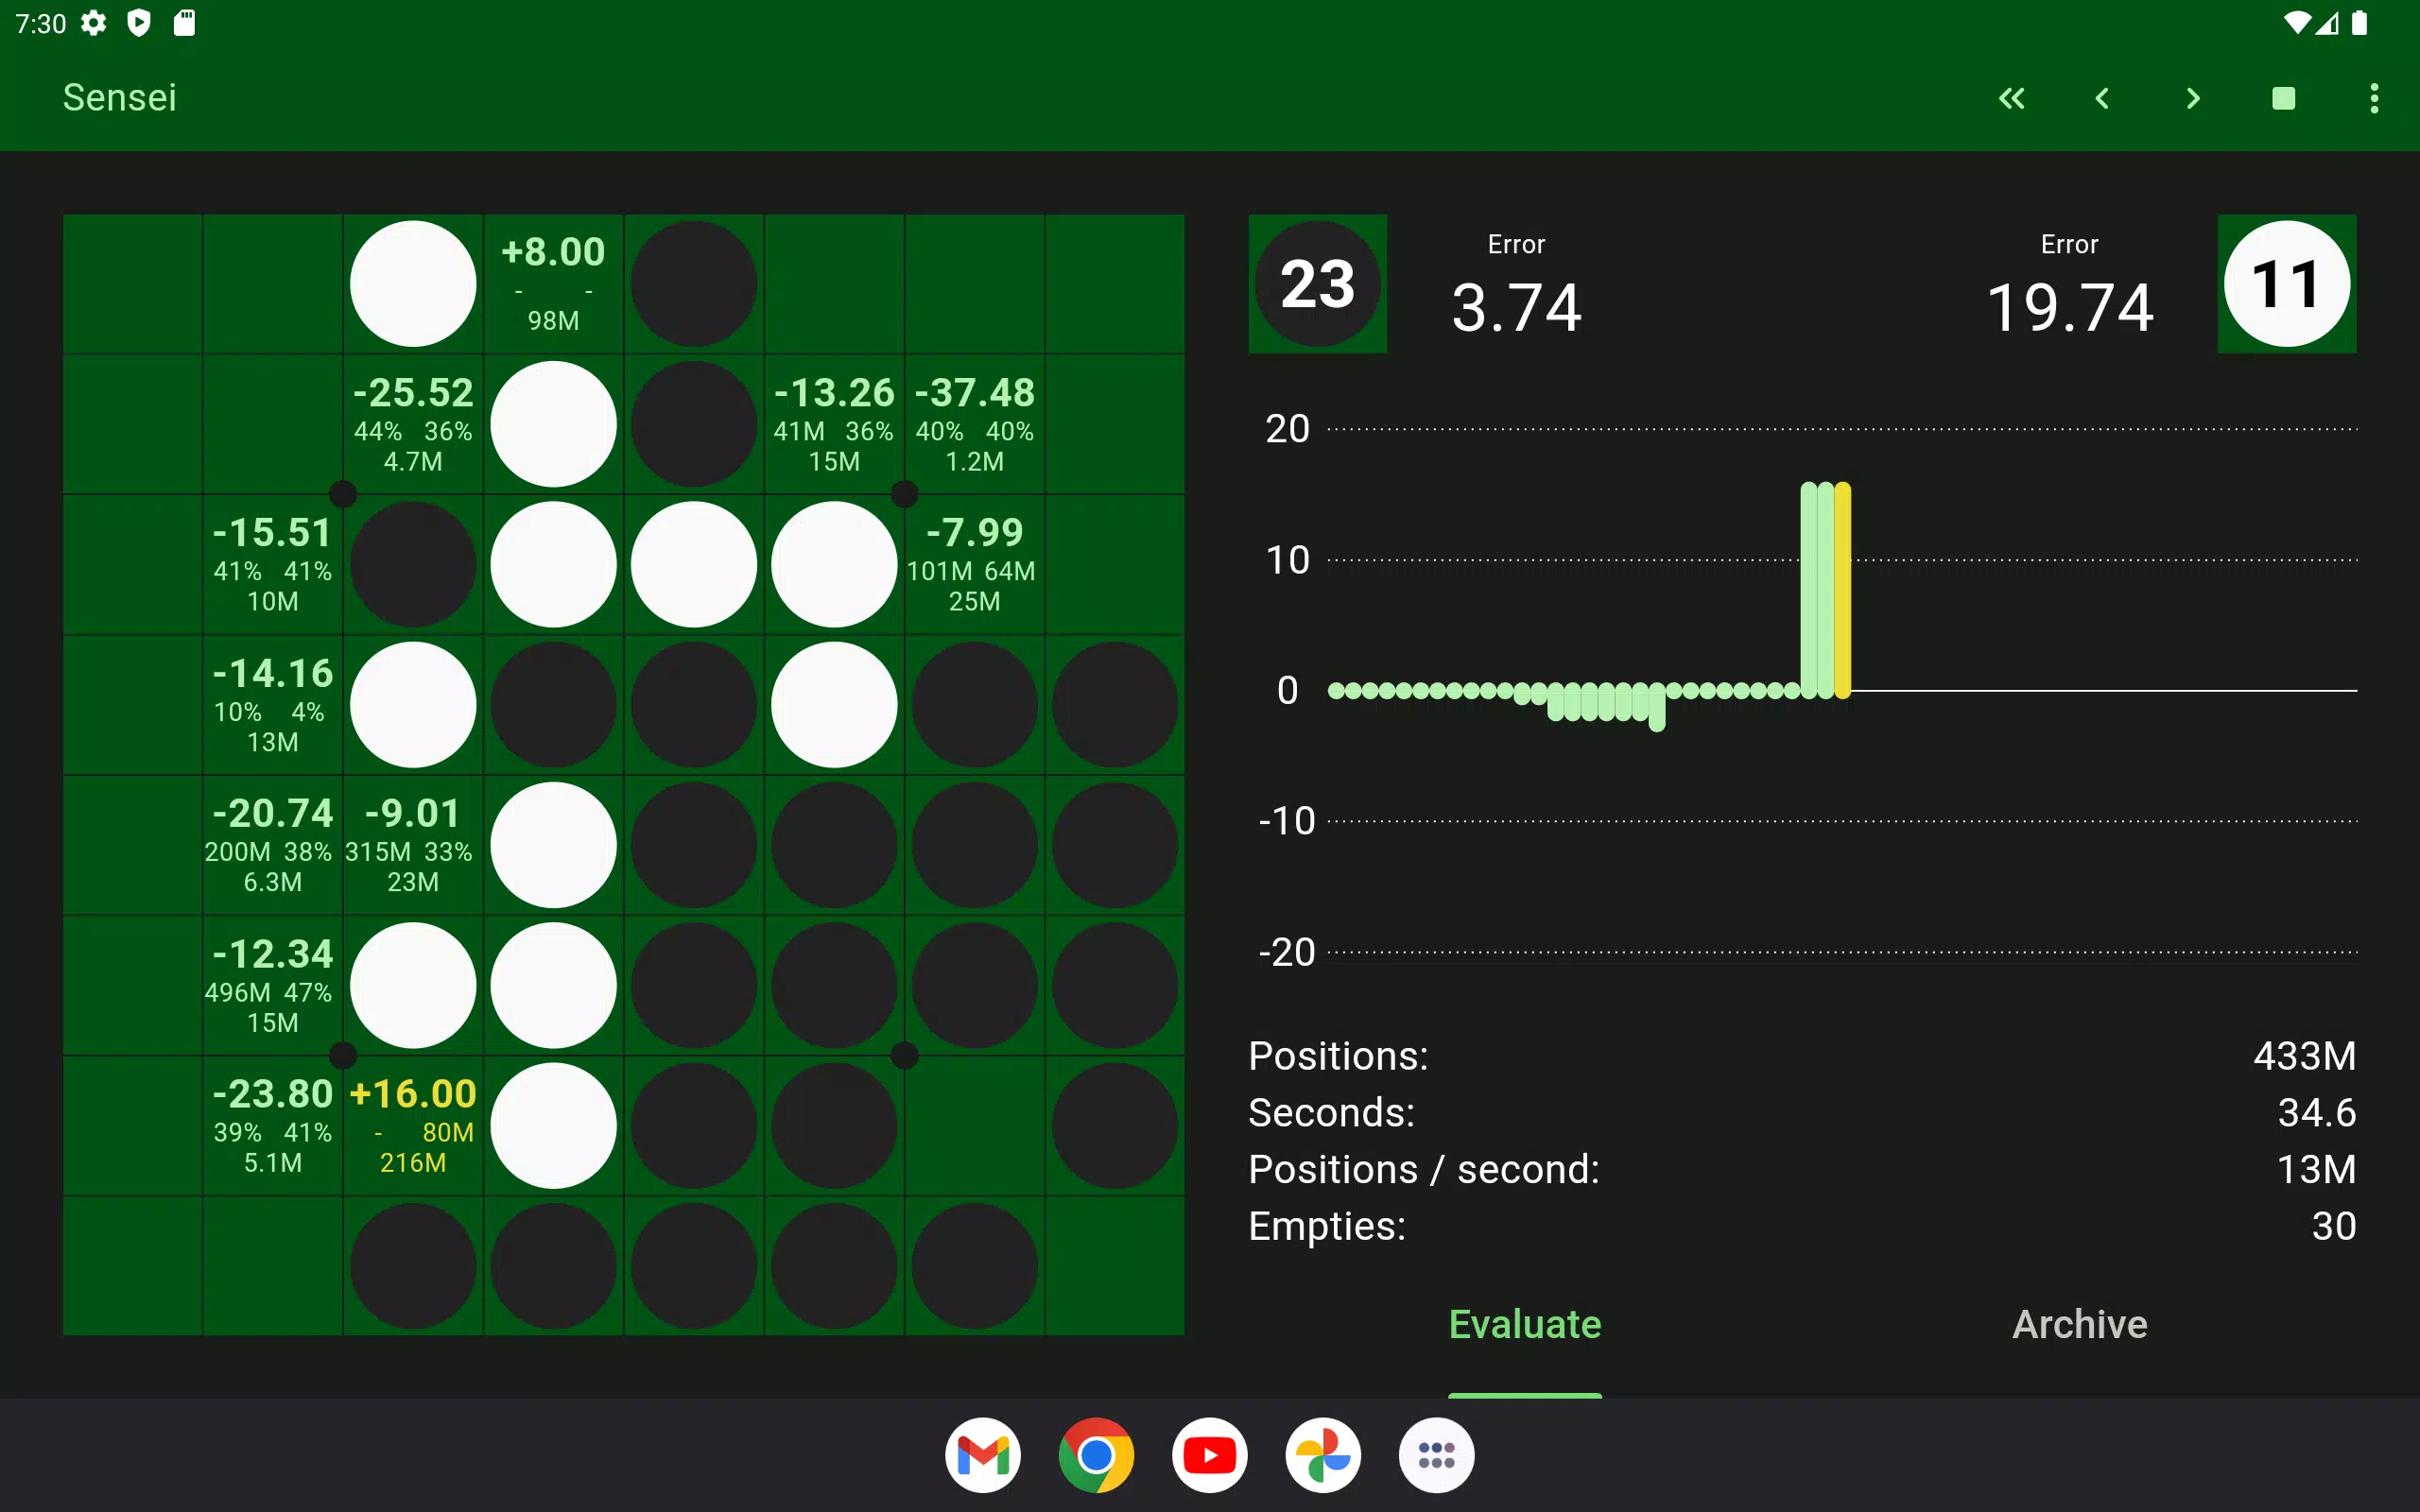Open Gmail from the dock

coord(982,1455)
